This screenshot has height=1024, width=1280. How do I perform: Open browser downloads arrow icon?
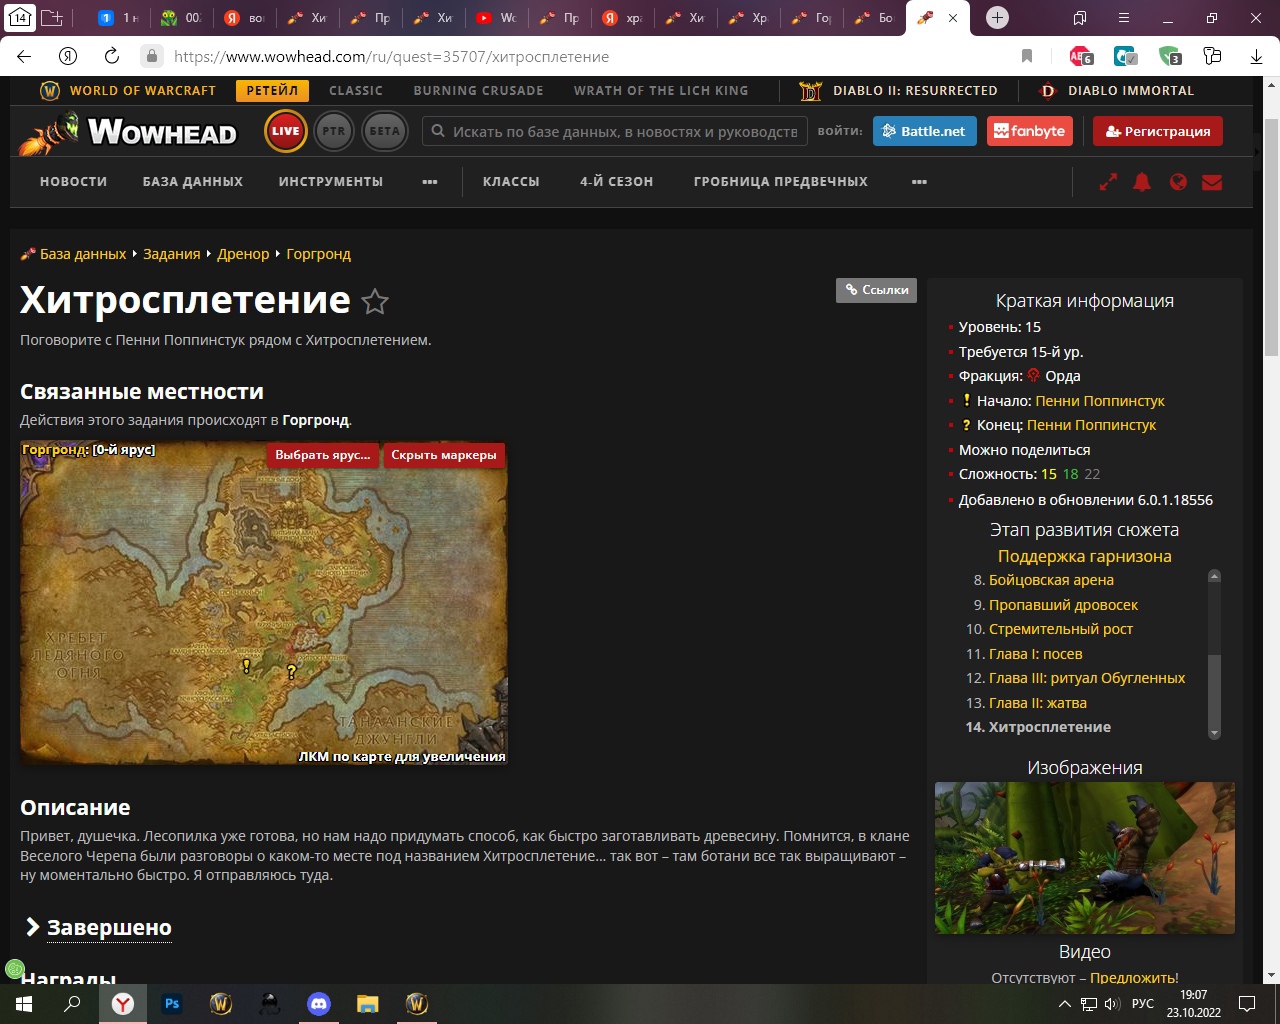click(x=1256, y=56)
